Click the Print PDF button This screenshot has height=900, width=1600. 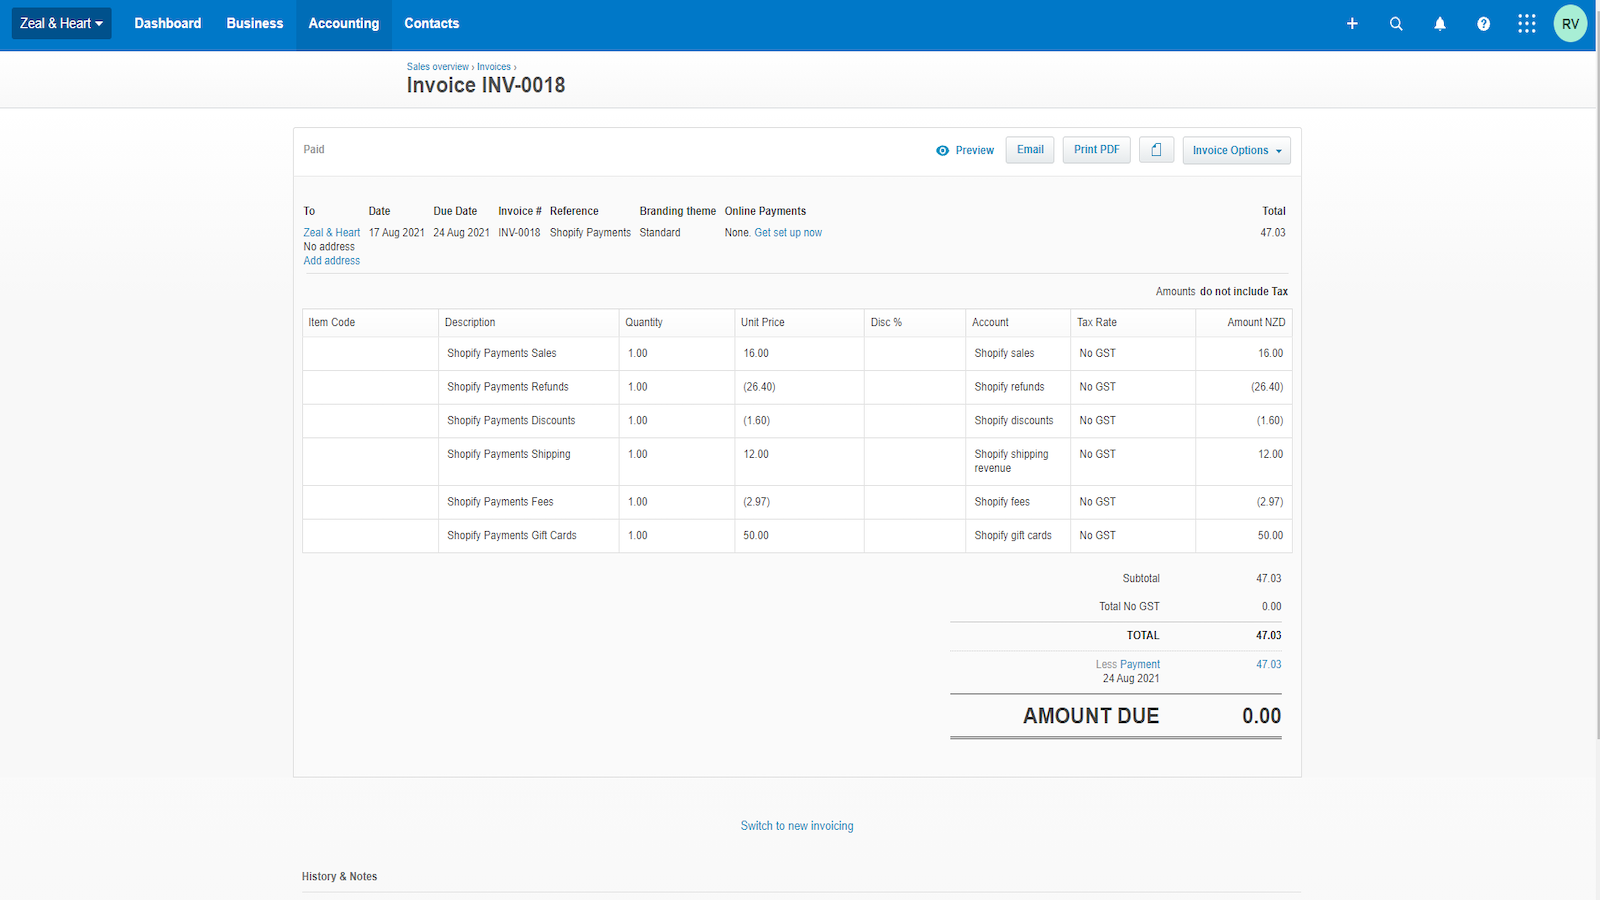click(x=1096, y=150)
